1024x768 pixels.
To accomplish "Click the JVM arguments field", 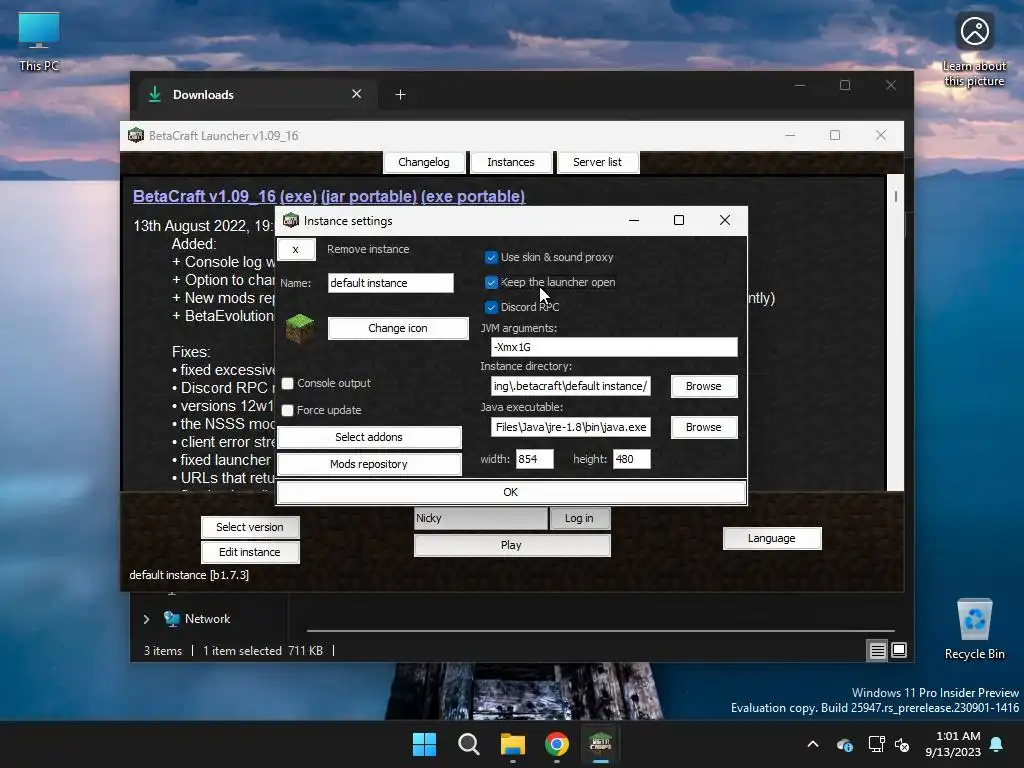I will [614, 347].
